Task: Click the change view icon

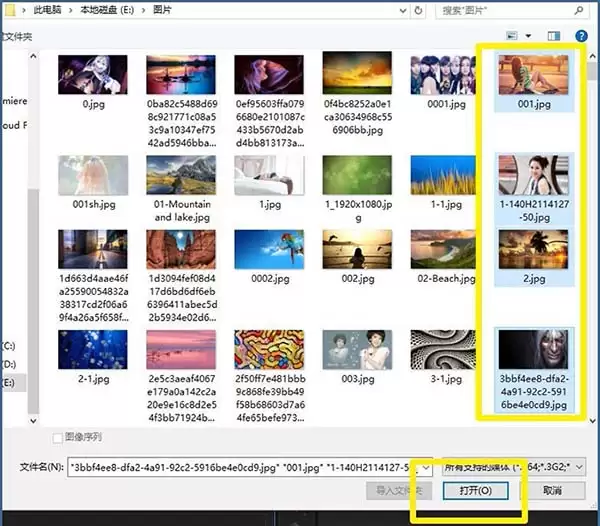Action: [512, 36]
